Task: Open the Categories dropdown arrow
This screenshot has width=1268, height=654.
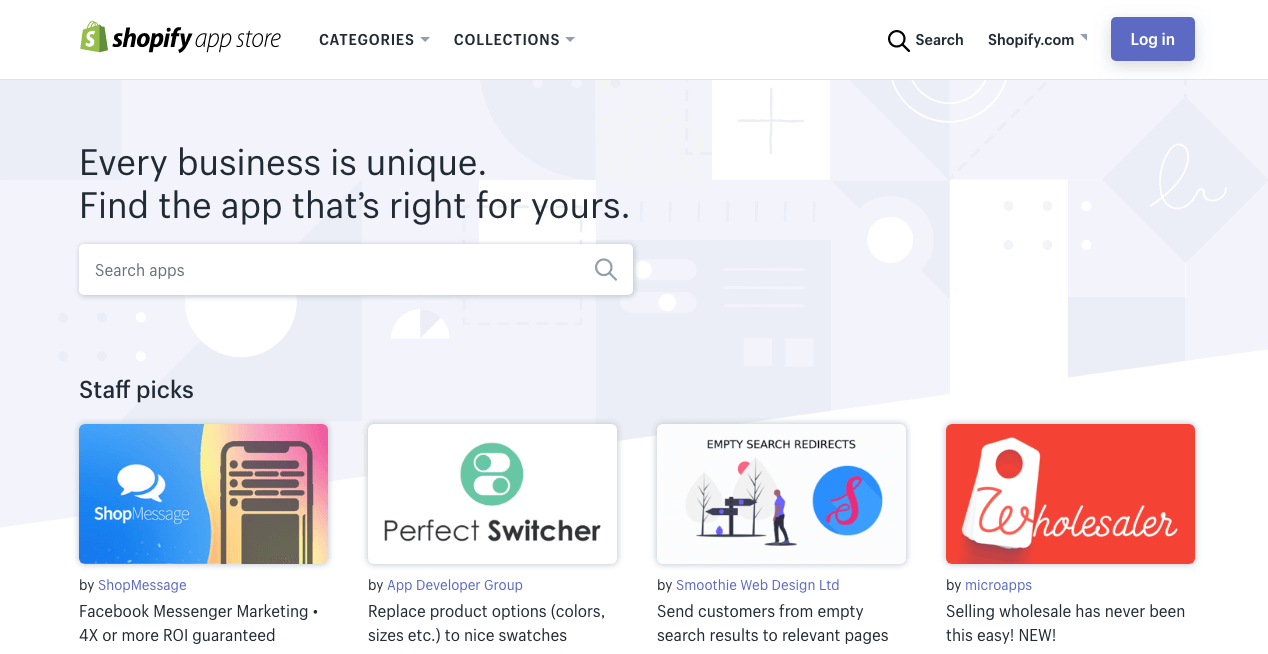Action: (x=425, y=40)
